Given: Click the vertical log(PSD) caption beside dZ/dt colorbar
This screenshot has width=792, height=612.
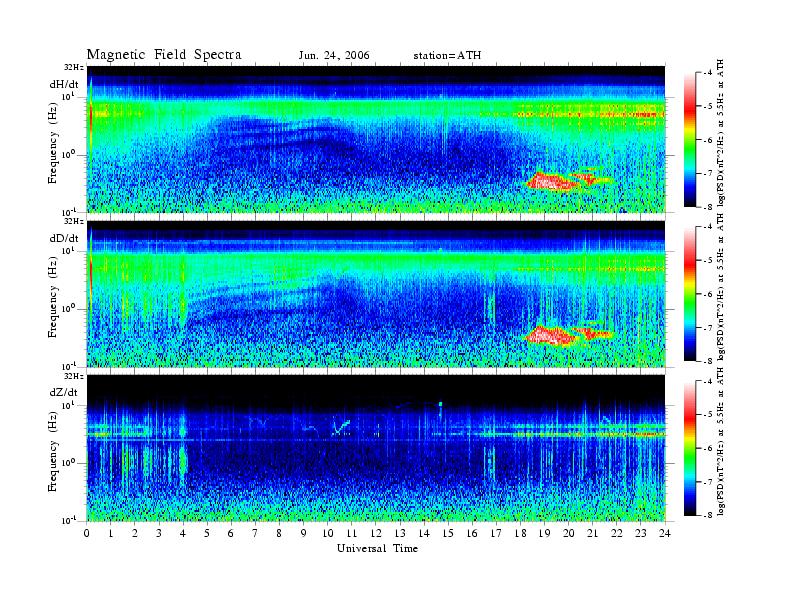Looking at the screenshot, I should pos(720,441).
